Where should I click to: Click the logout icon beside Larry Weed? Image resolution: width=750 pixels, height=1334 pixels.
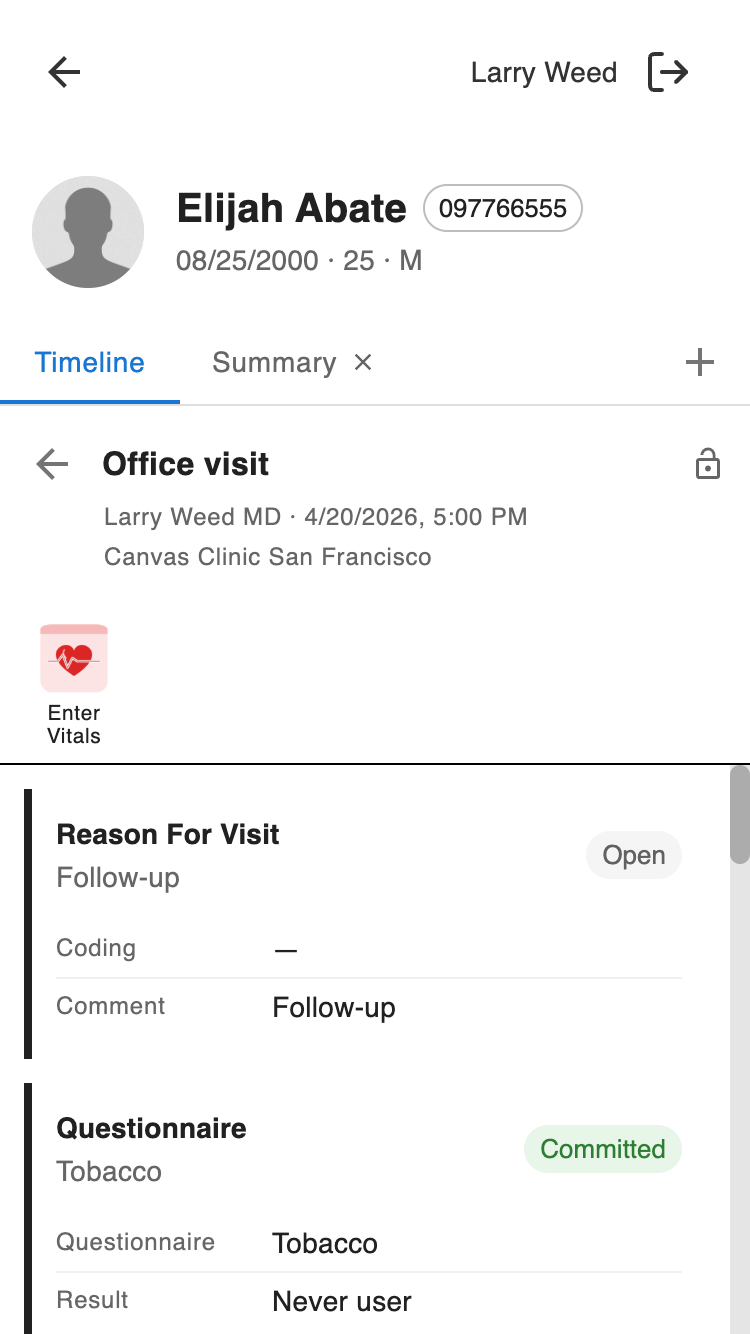click(668, 72)
